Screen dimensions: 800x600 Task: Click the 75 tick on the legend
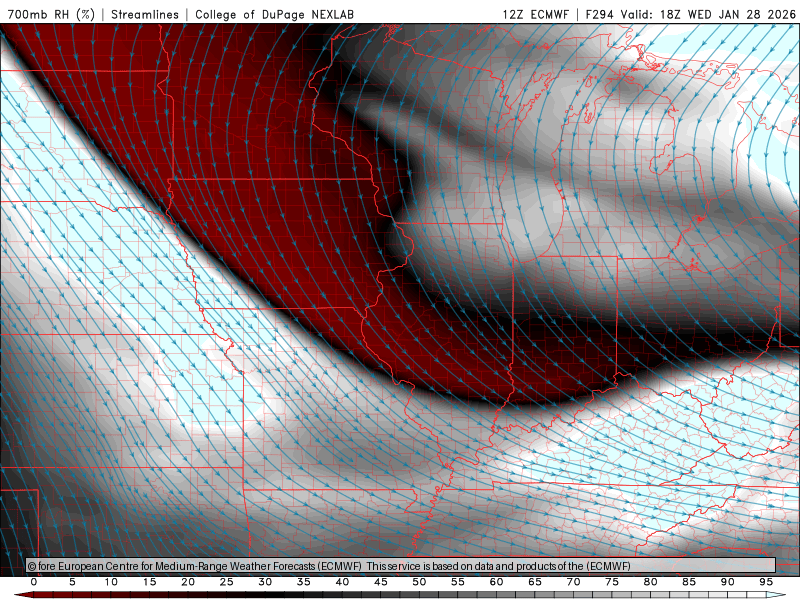(612, 582)
